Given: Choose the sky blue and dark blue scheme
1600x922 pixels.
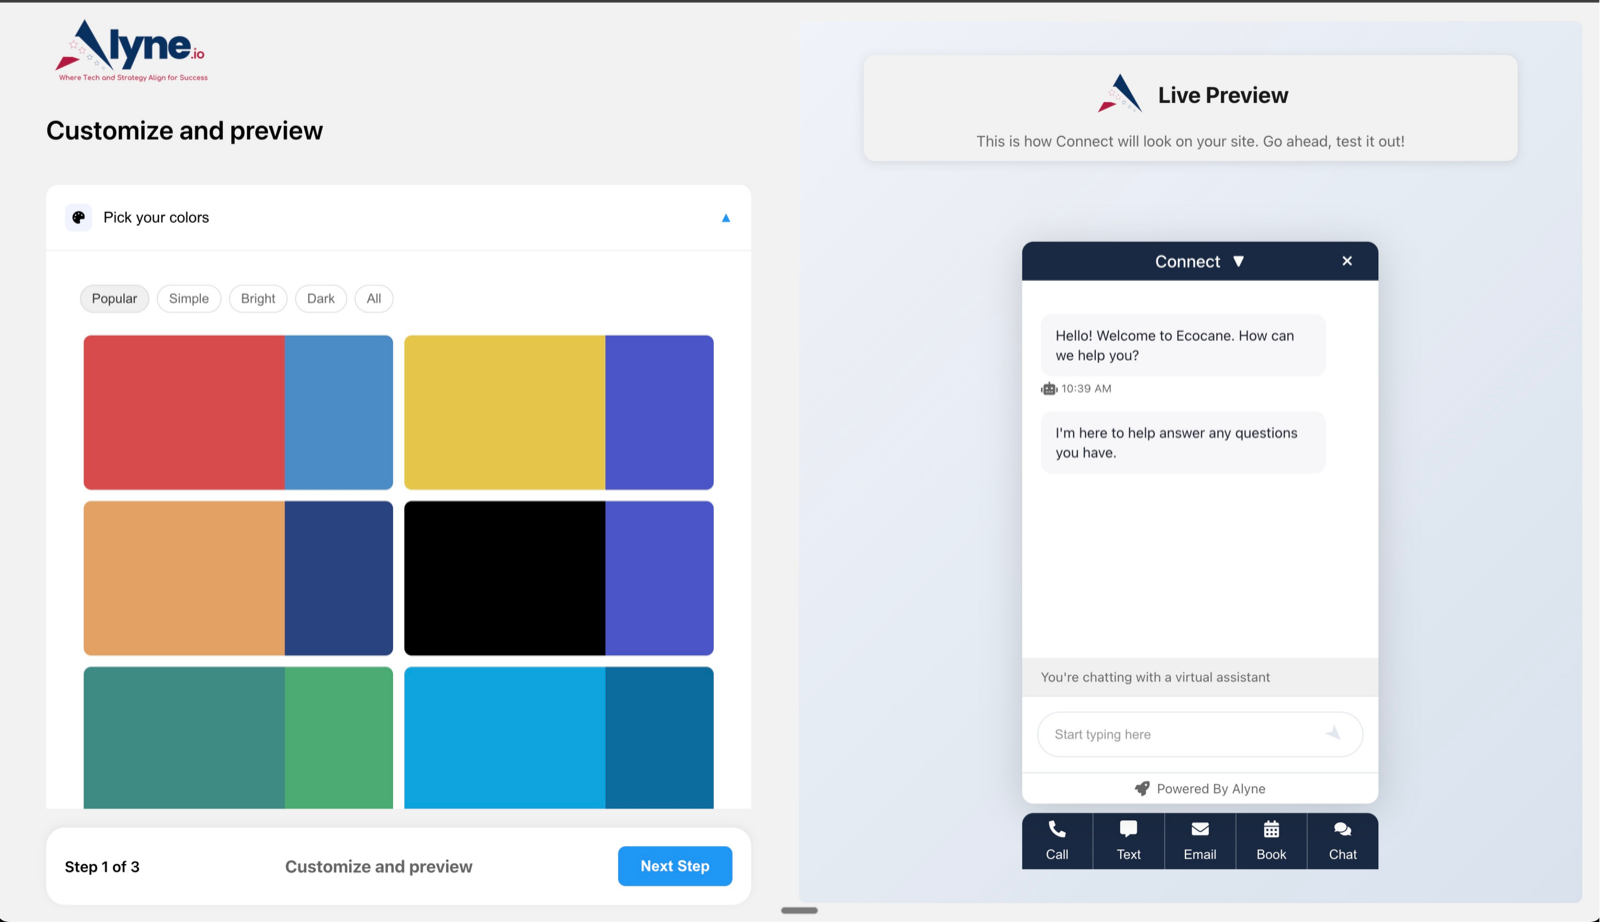Looking at the screenshot, I should pyautogui.click(x=559, y=738).
